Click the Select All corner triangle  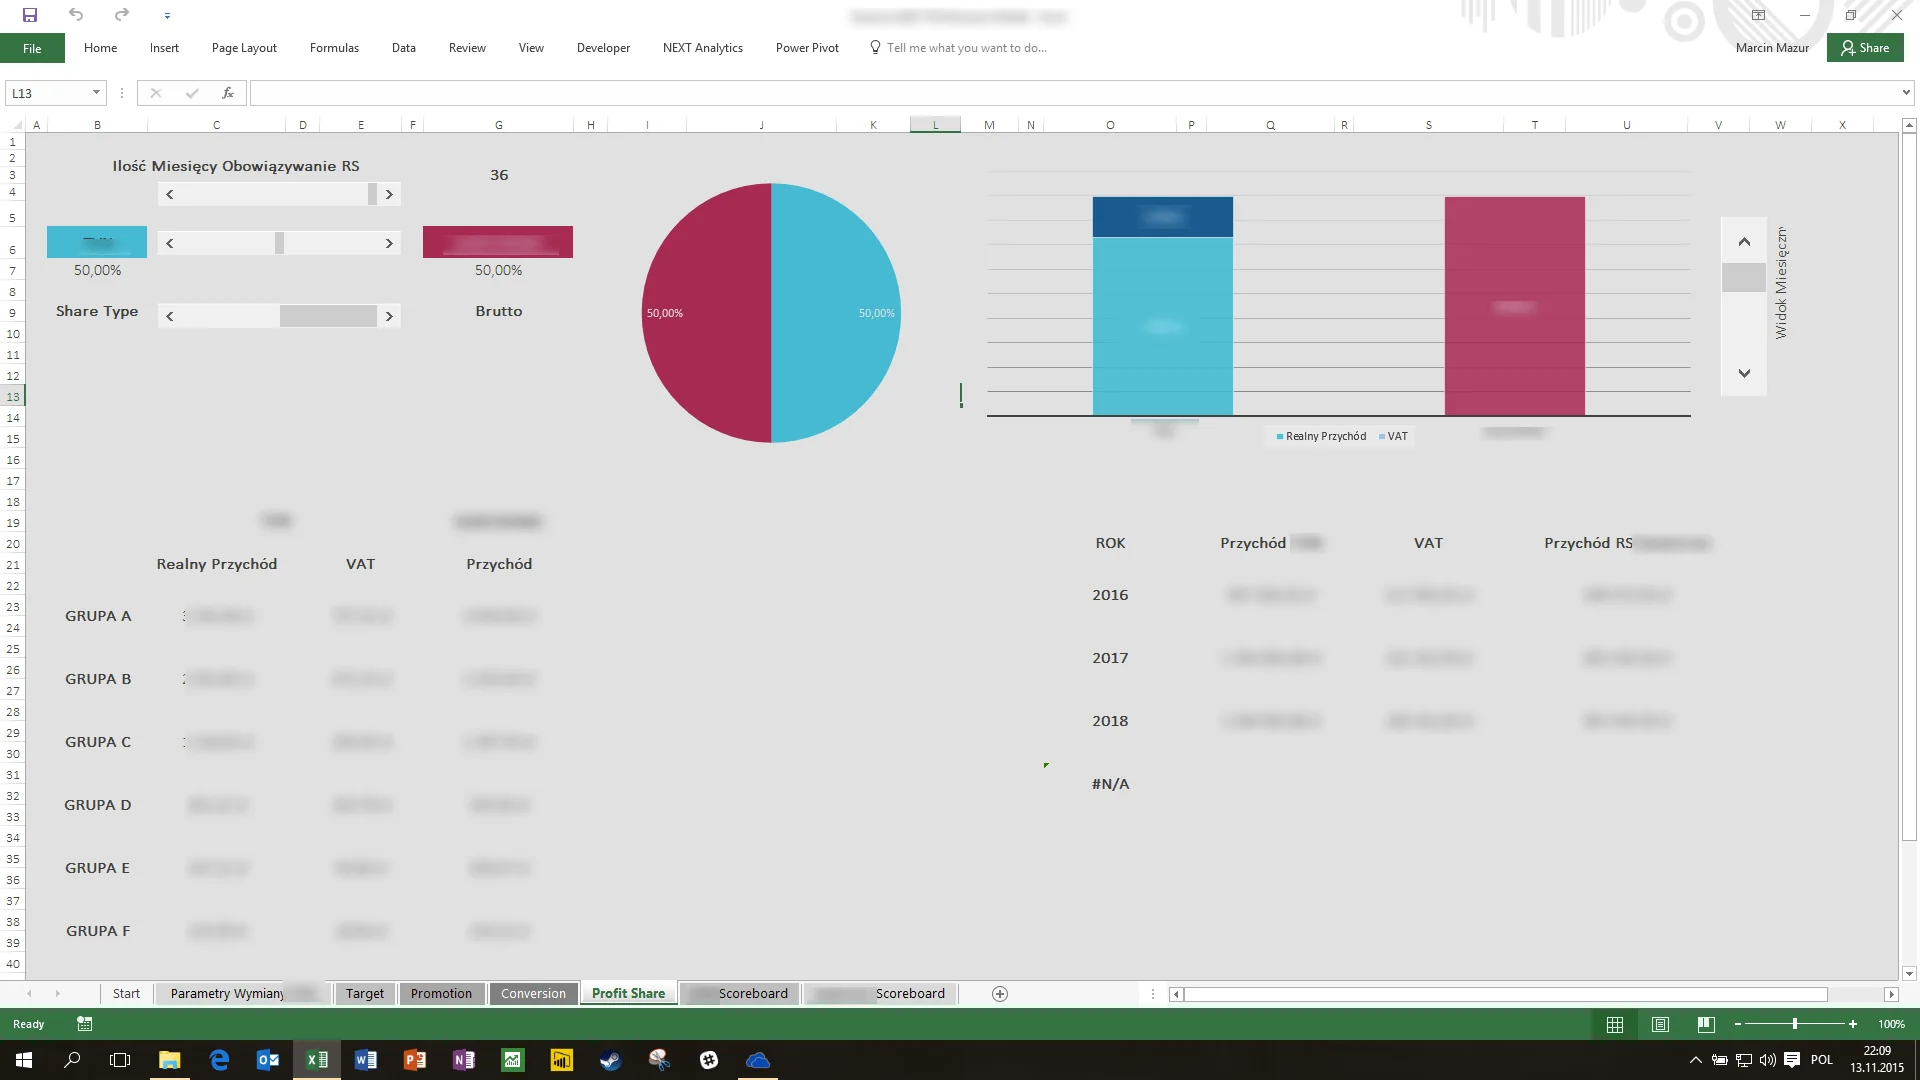tap(17, 125)
